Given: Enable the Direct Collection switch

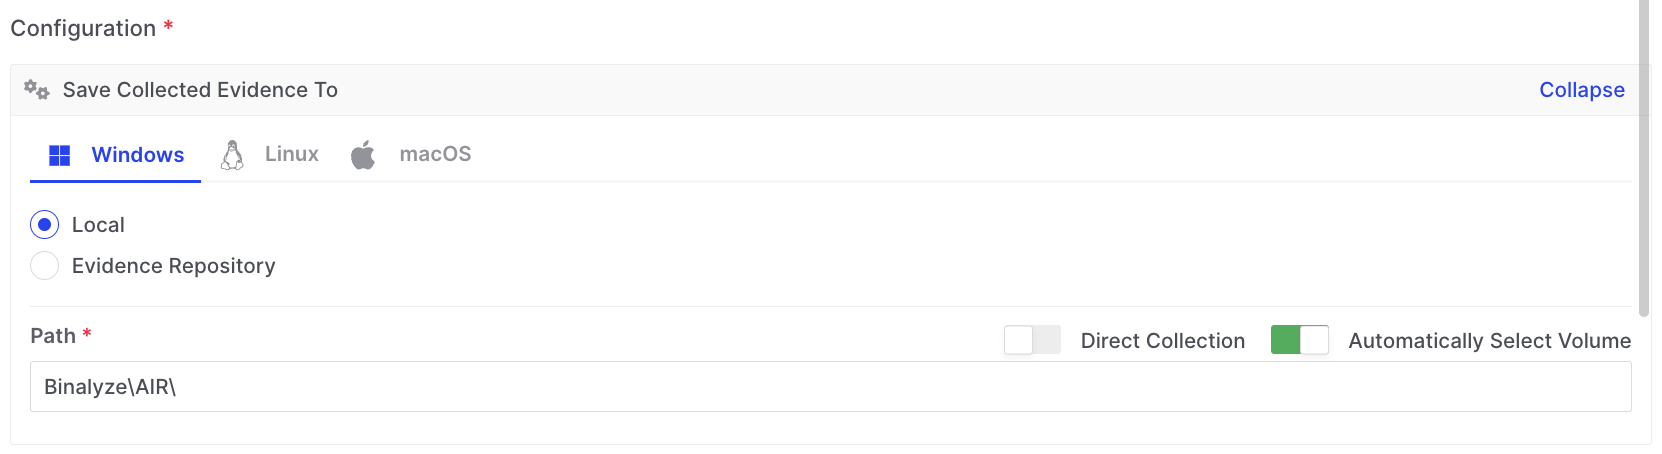Looking at the screenshot, I should tap(1032, 340).
